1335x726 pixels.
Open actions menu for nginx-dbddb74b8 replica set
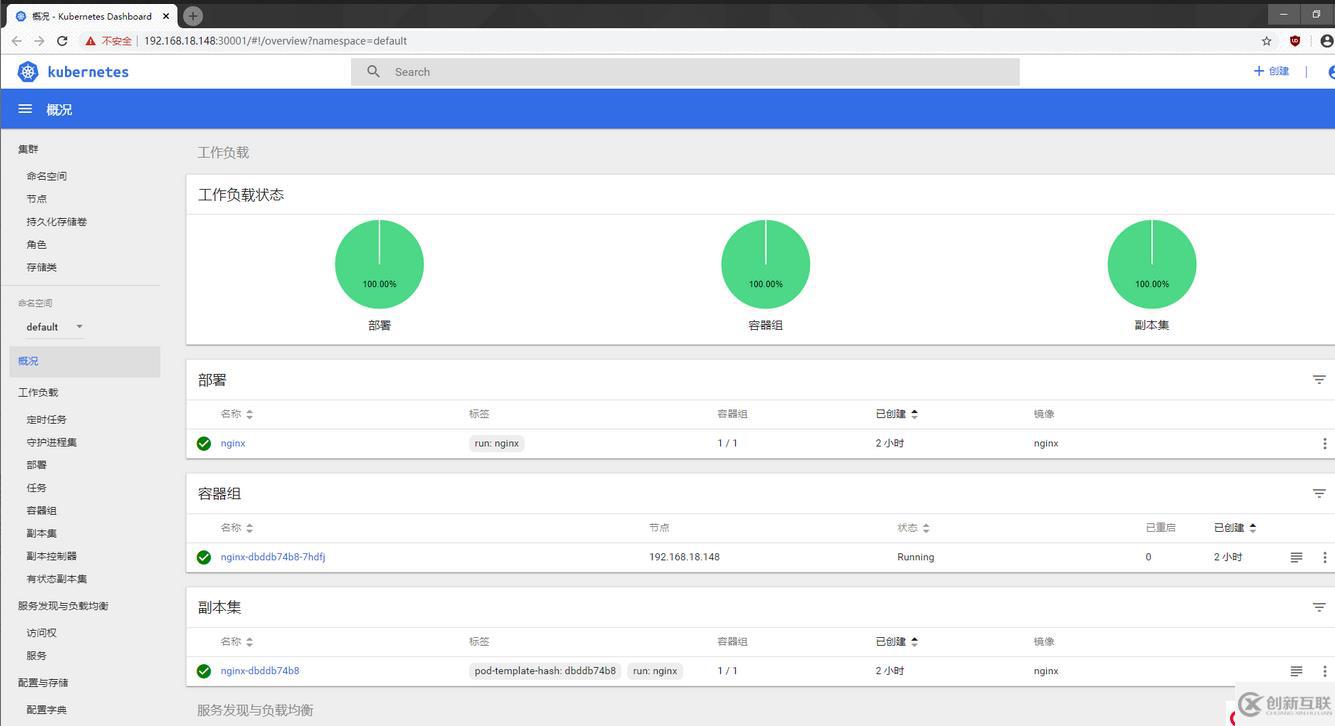(x=1325, y=671)
